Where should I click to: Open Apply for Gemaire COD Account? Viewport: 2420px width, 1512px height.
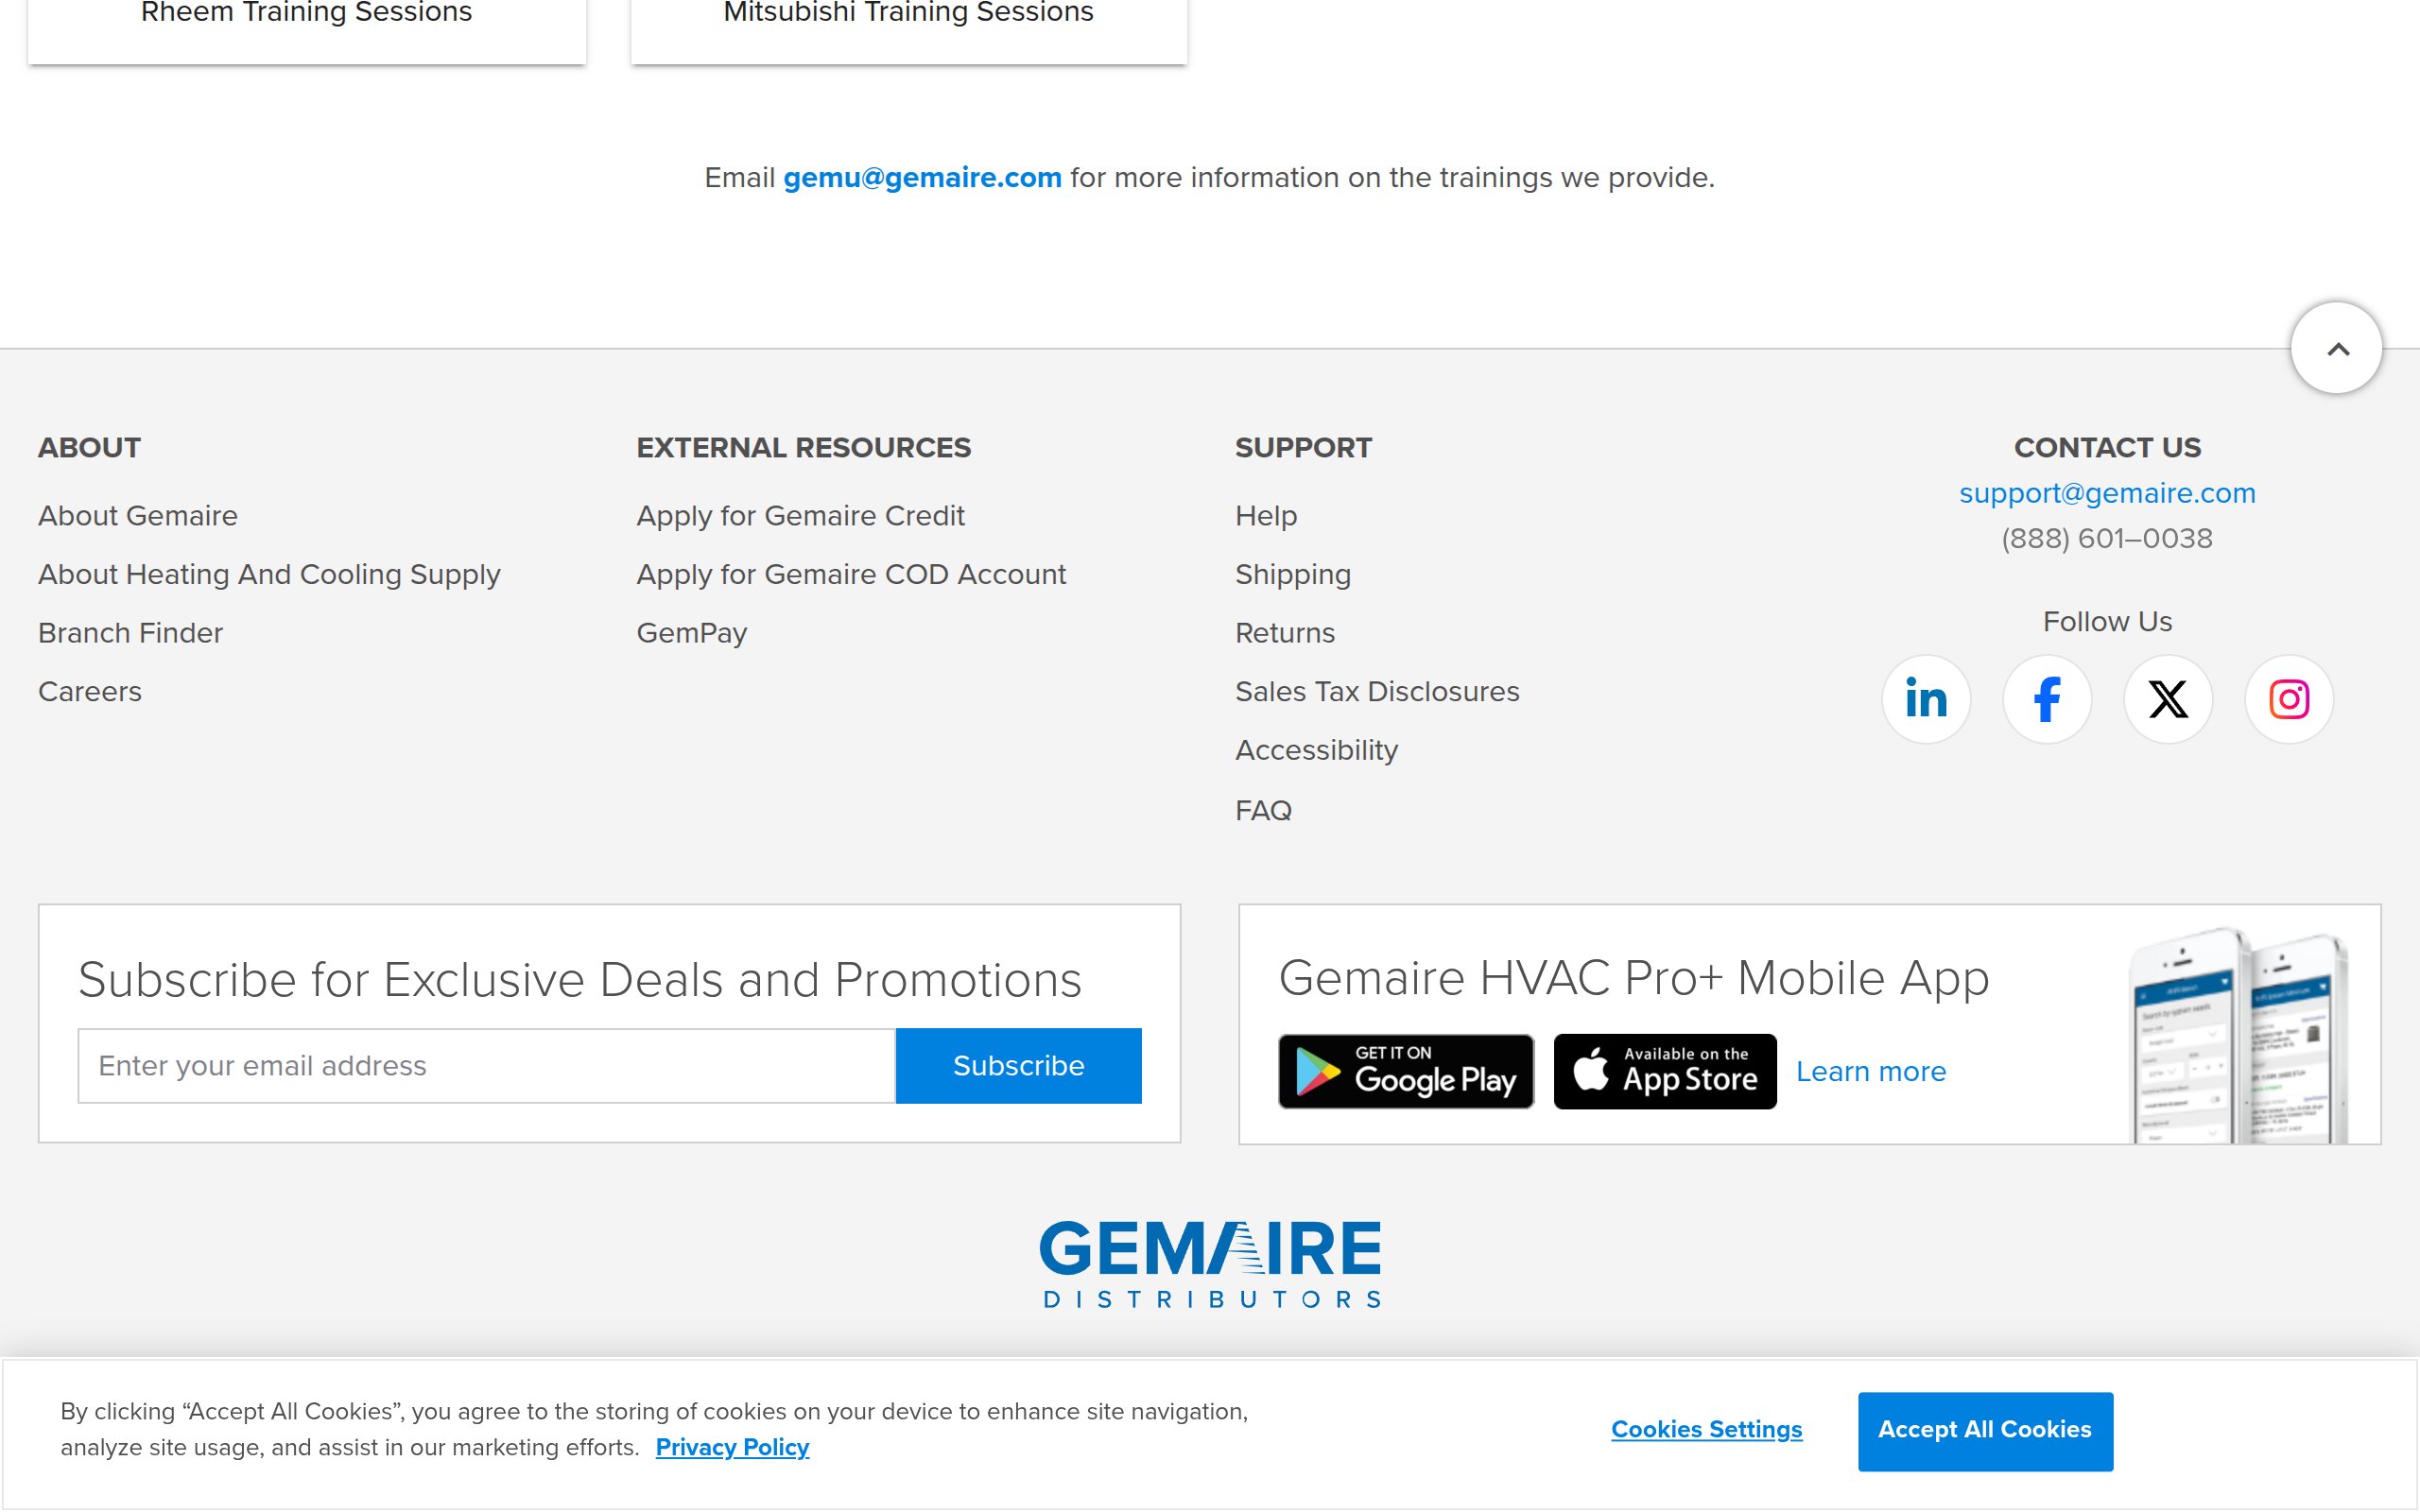tap(851, 575)
